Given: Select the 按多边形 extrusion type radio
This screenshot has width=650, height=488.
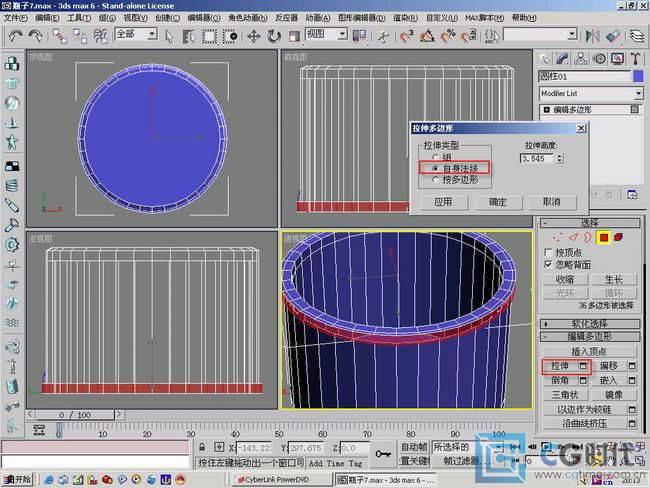Looking at the screenshot, I should (435, 180).
